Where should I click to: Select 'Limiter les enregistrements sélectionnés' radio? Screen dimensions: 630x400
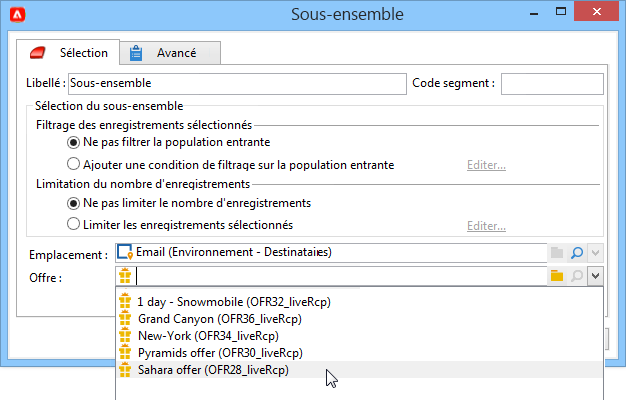pos(73,224)
